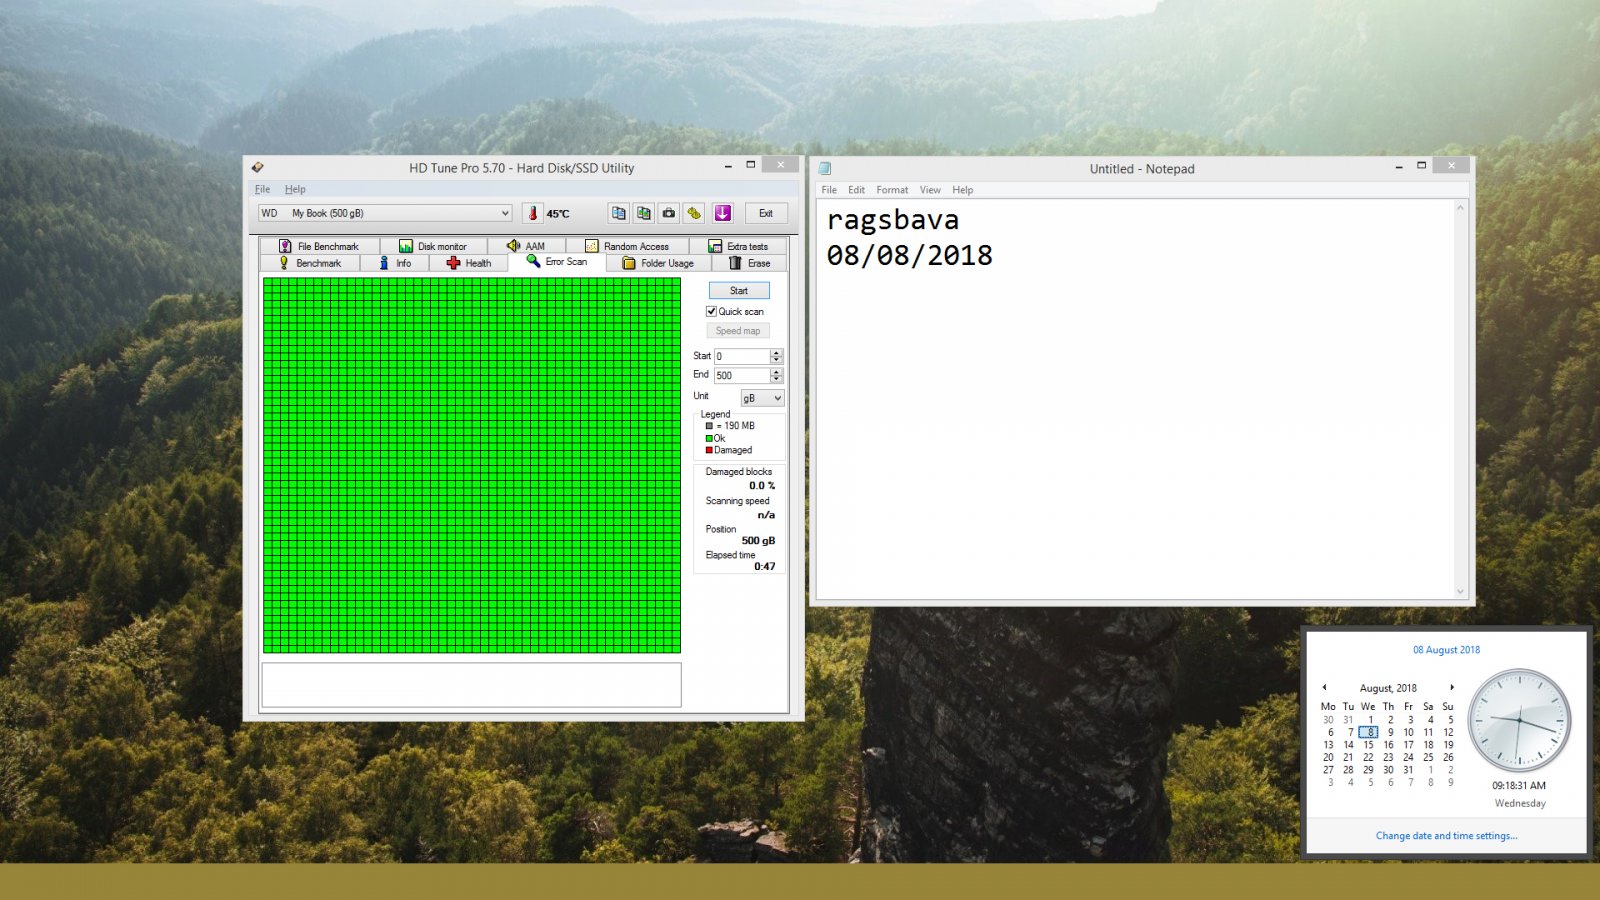Click the copy screenshot to clipboard icon

[644, 213]
